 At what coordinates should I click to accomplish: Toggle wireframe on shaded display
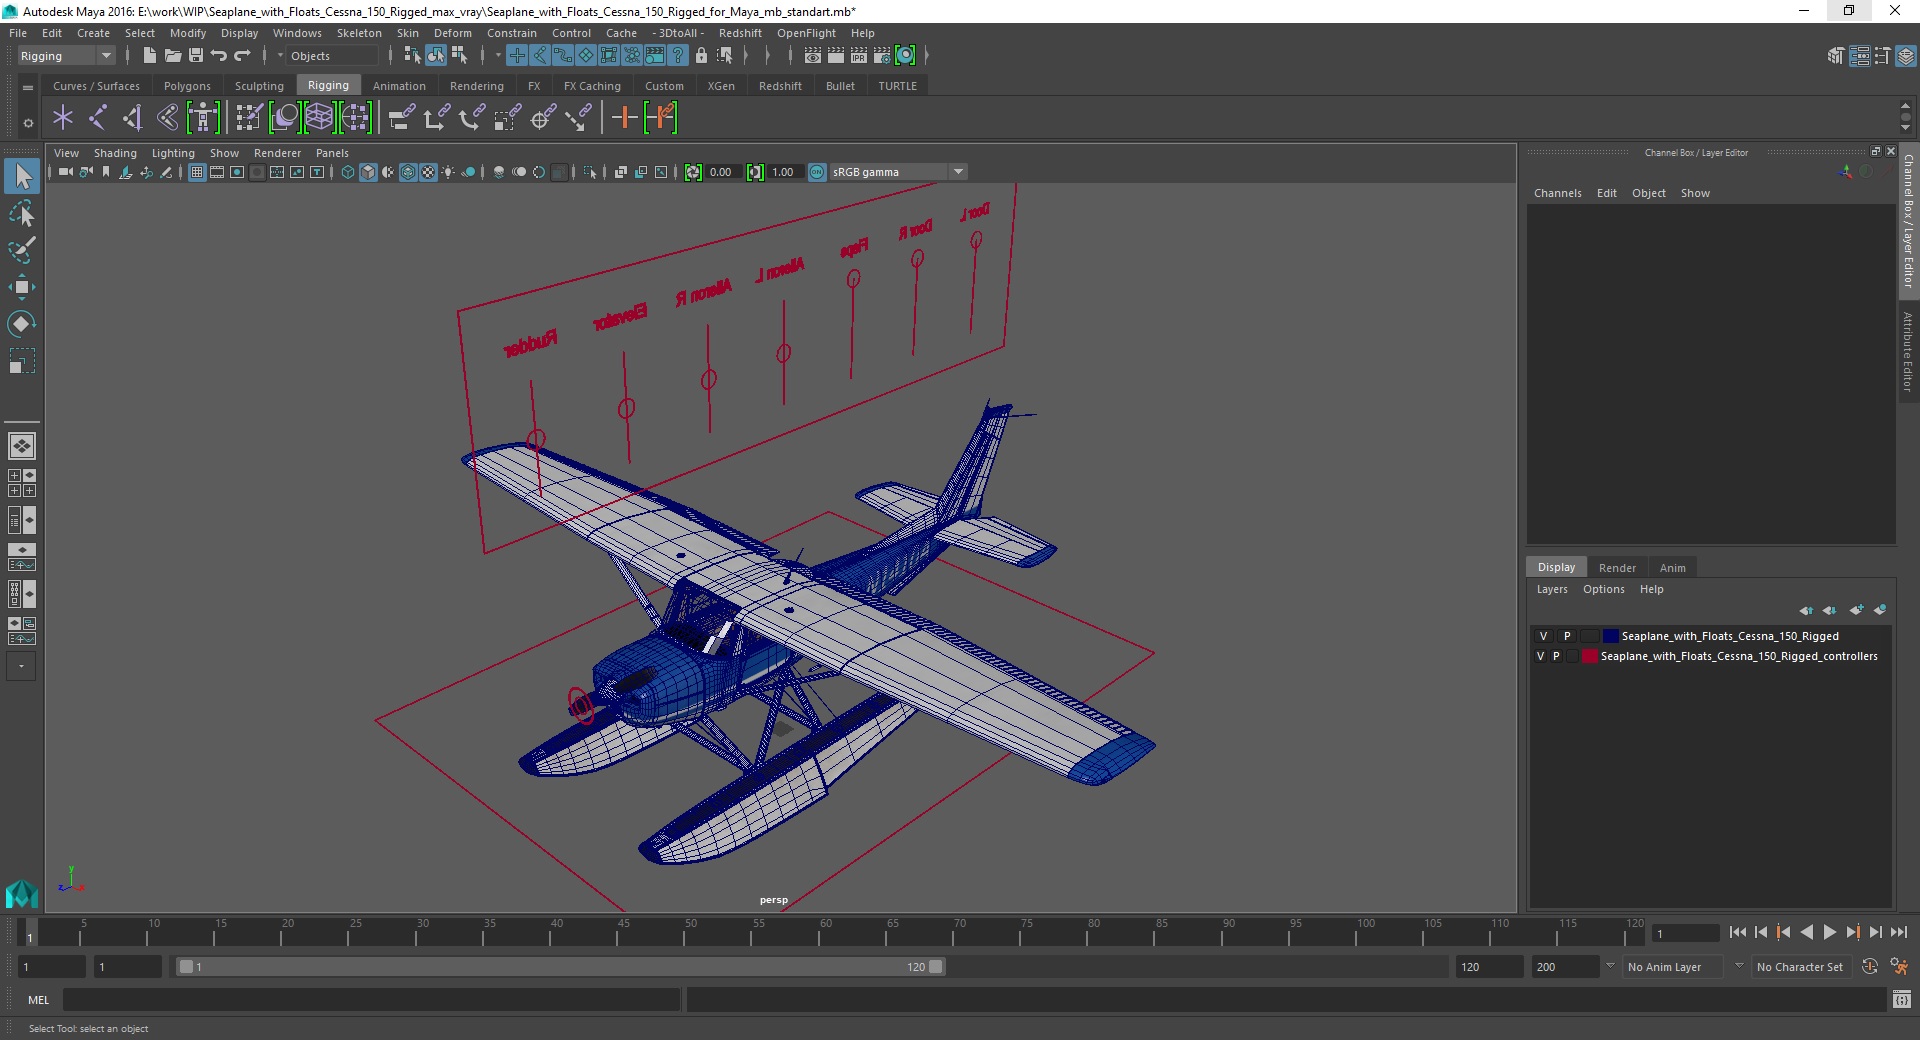[408, 172]
